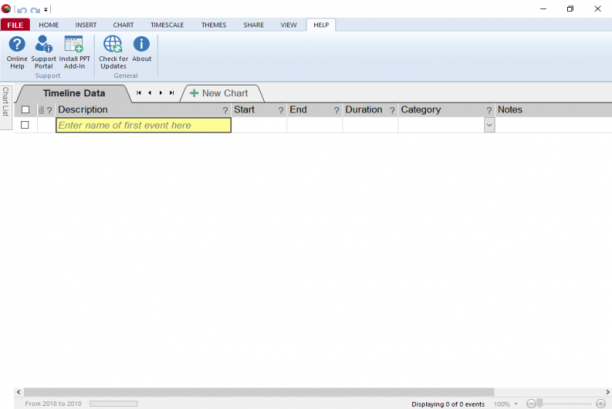Click the scroll left arrow
This screenshot has height=409, width=612.
(x=18, y=392)
